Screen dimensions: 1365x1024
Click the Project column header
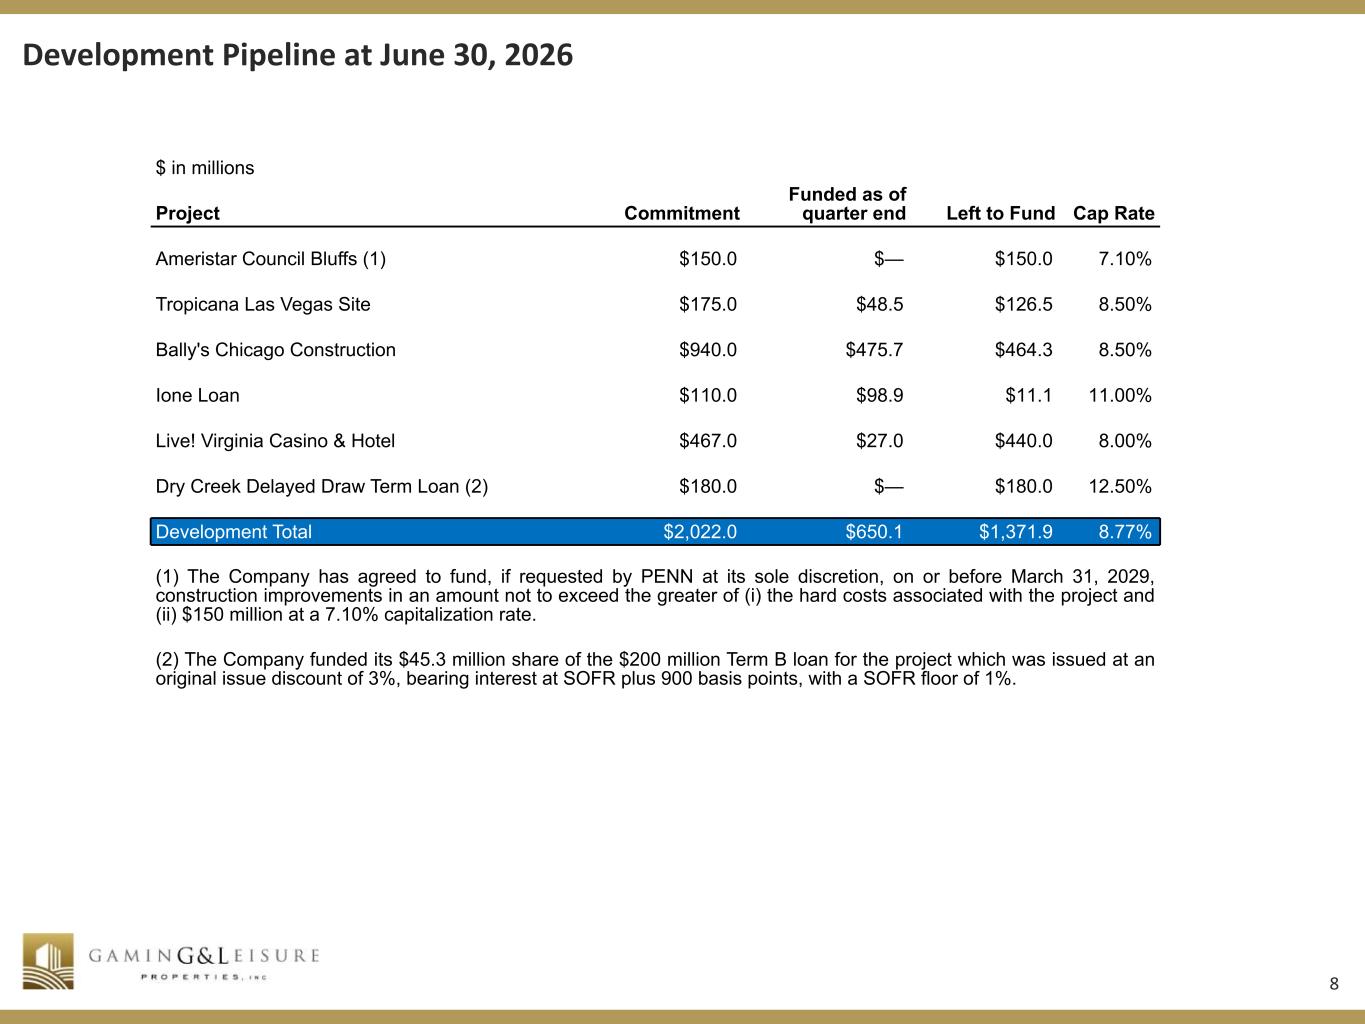[188, 213]
